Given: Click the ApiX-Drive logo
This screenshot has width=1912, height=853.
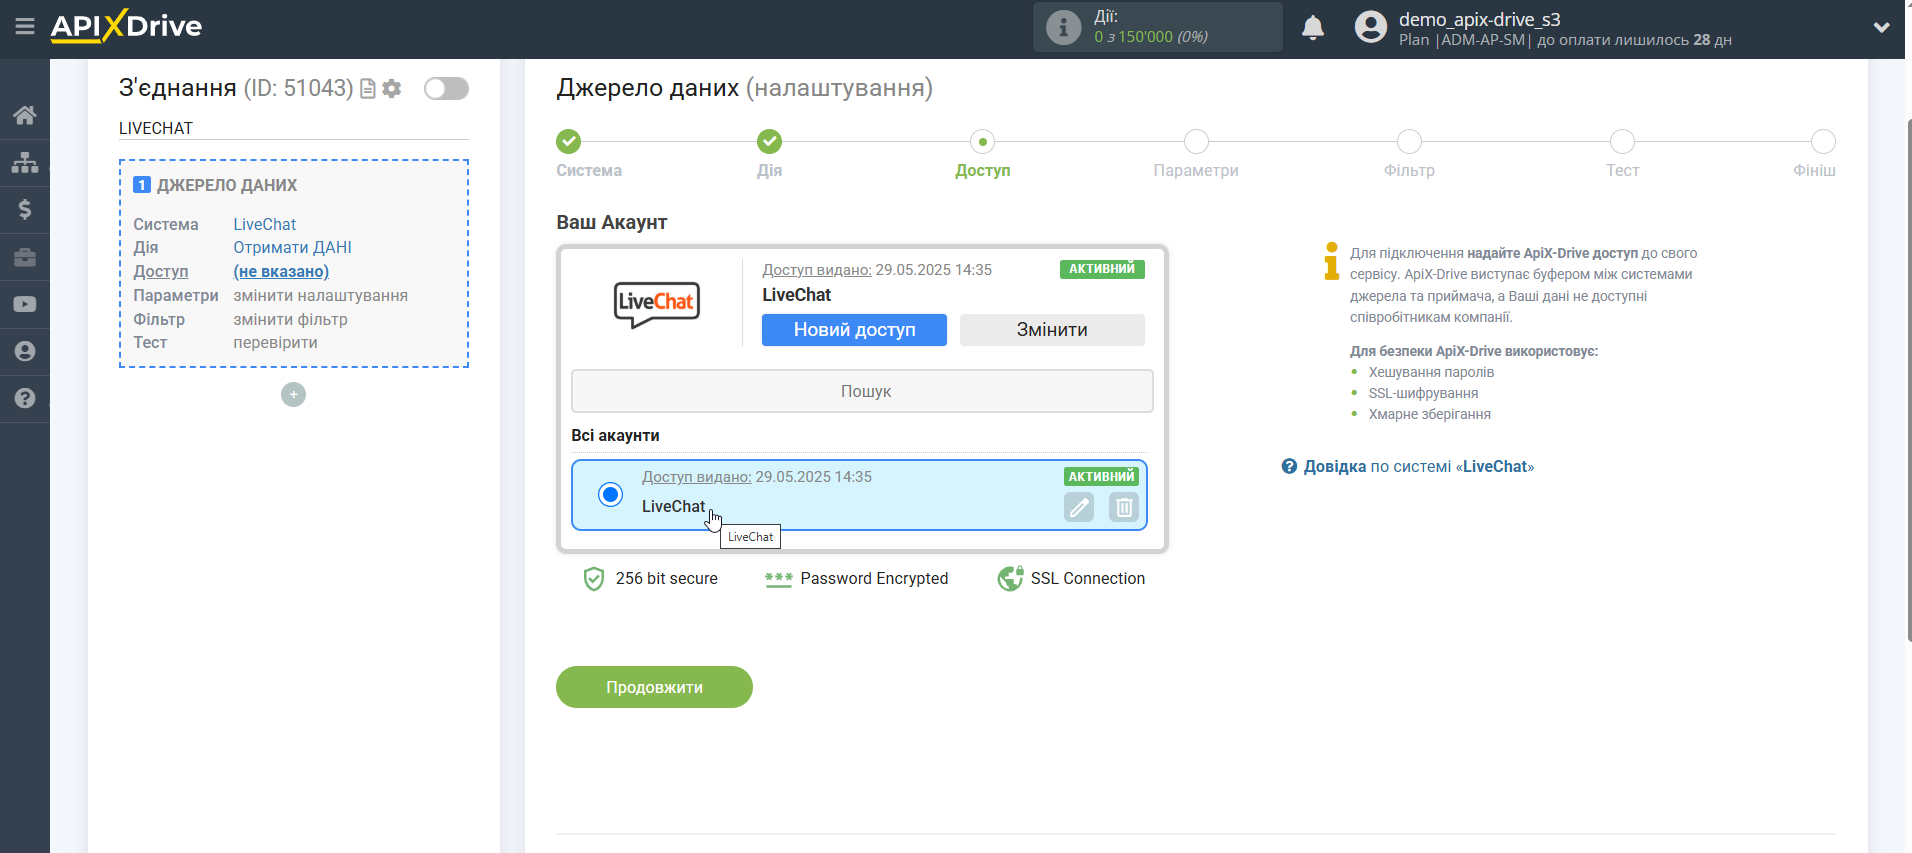Looking at the screenshot, I should tap(126, 26).
